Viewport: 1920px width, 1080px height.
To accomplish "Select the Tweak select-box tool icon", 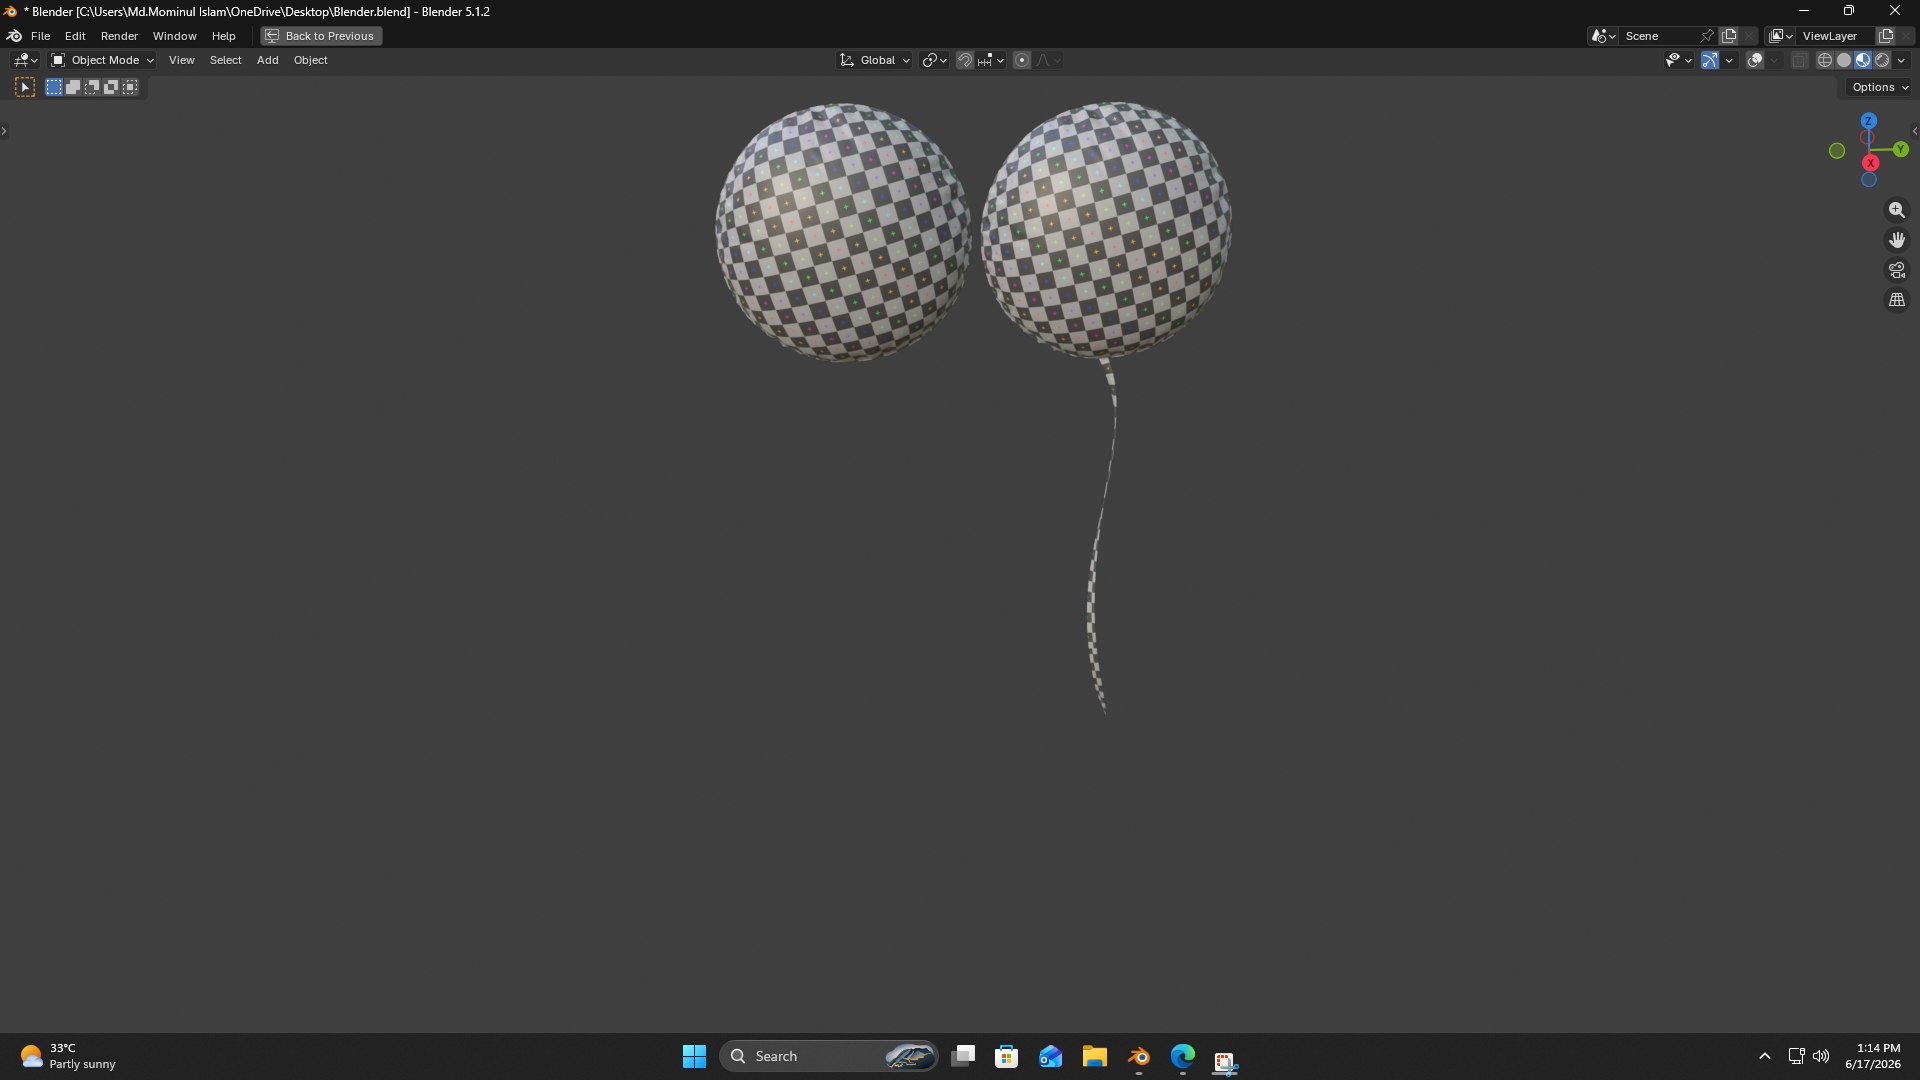I will pos(25,88).
